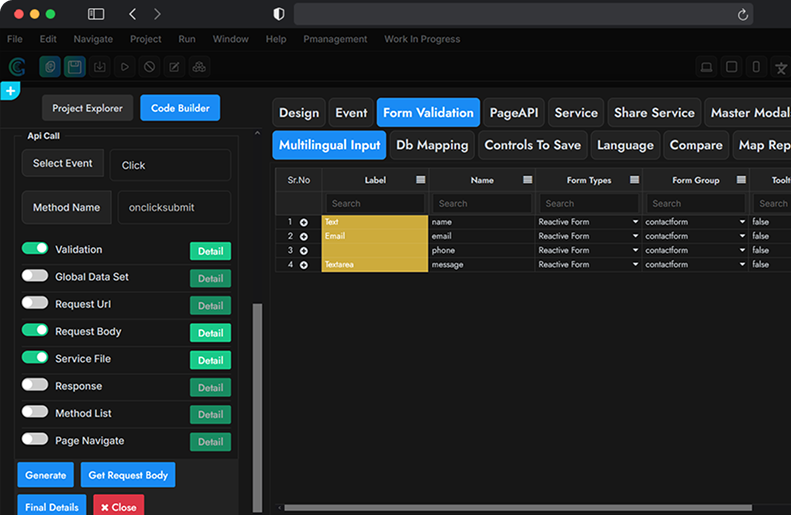791x515 pixels.
Task: Open the Label column menu icon
Action: point(420,180)
